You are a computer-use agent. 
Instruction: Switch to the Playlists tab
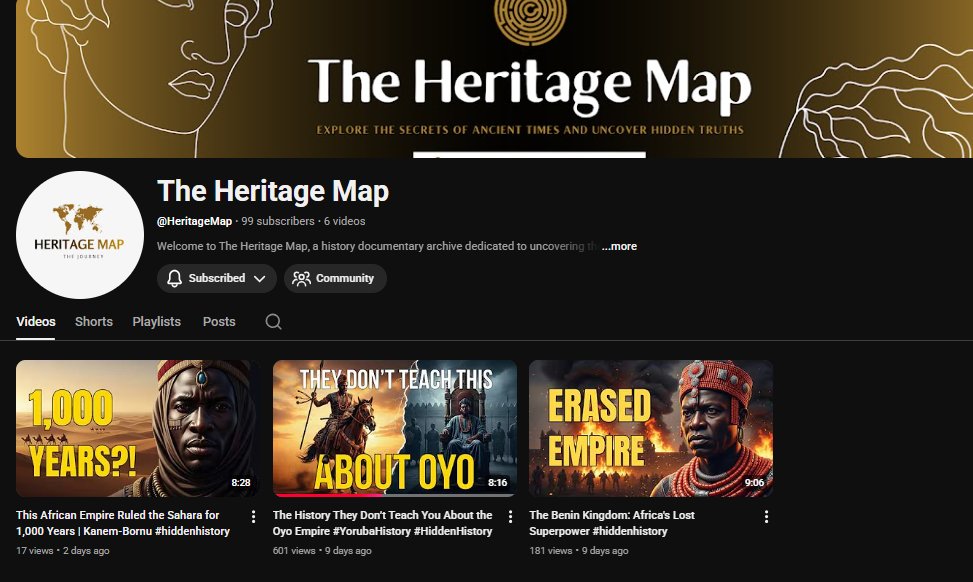(156, 321)
